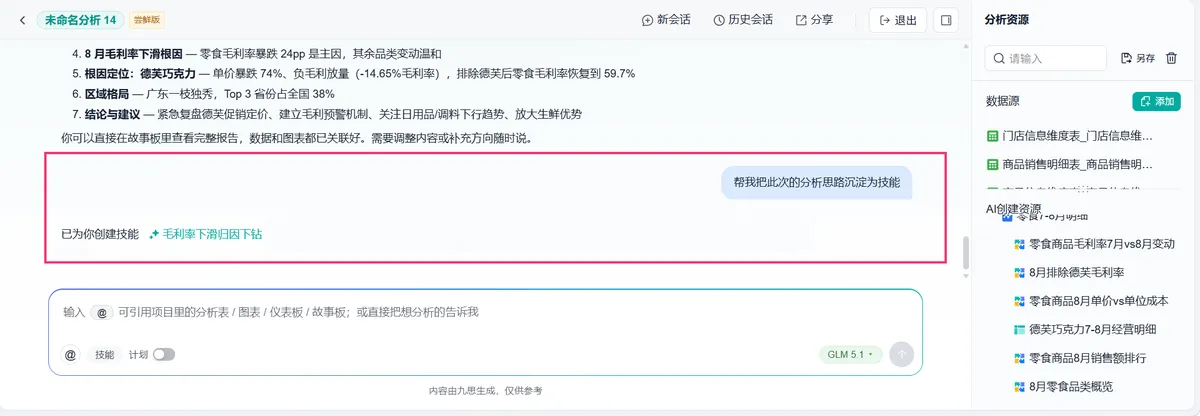
Task: Open 德芙巧克力7-8月经营明细
Action: pos(1092,329)
